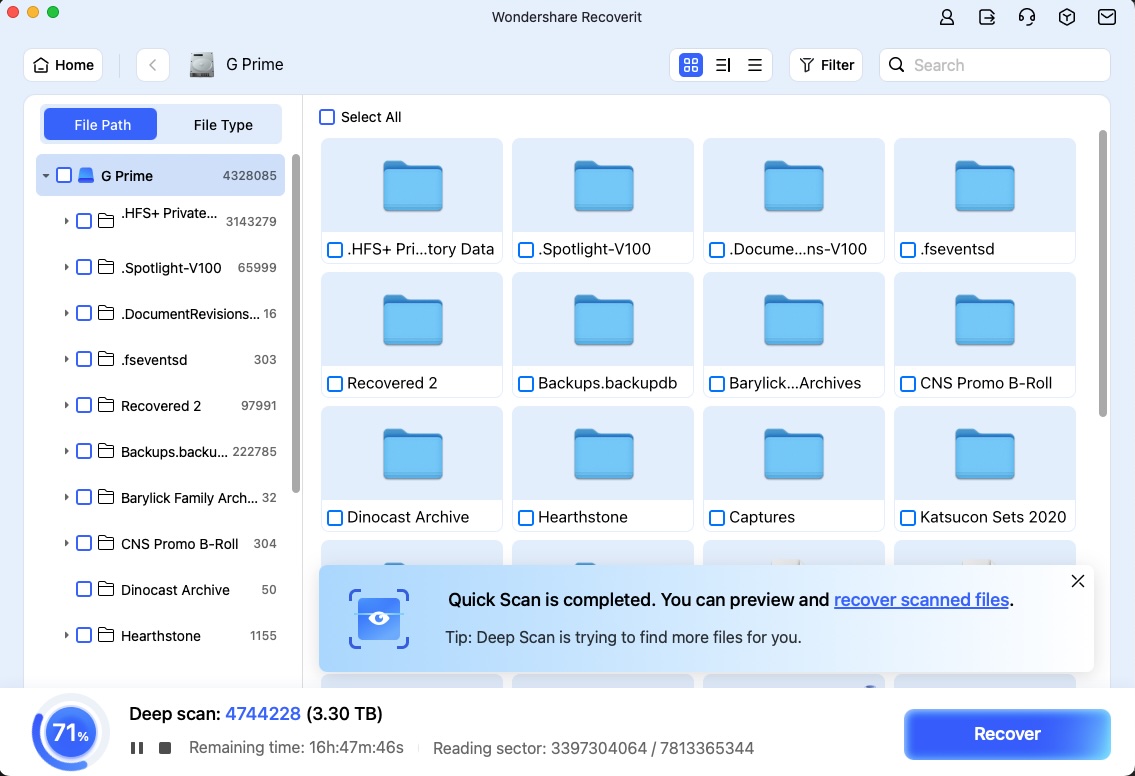
Task: Check the Select All checkbox
Action: (327, 117)
